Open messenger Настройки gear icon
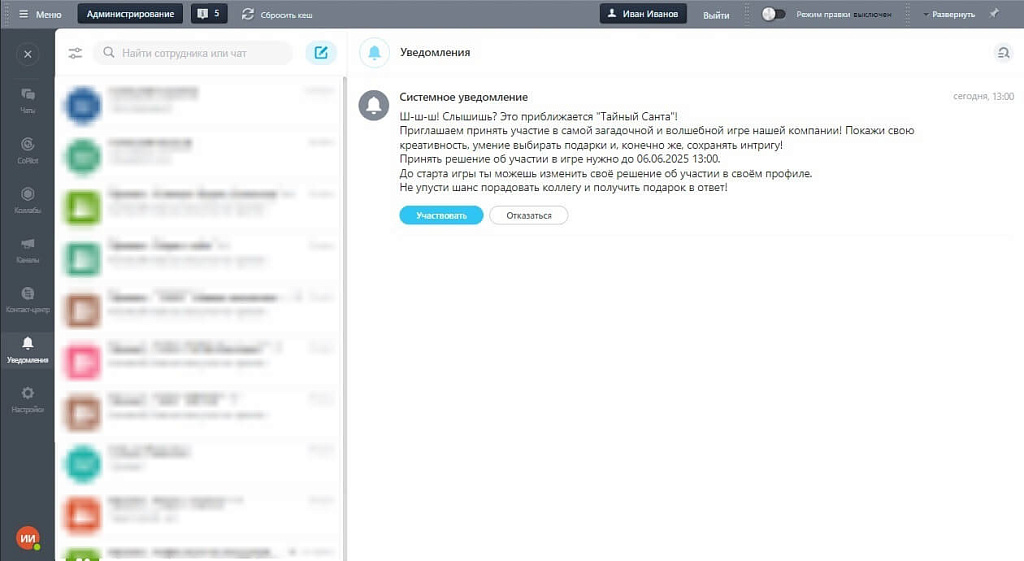Viewport: 1024px width, 561px height. tap(27, 398)
